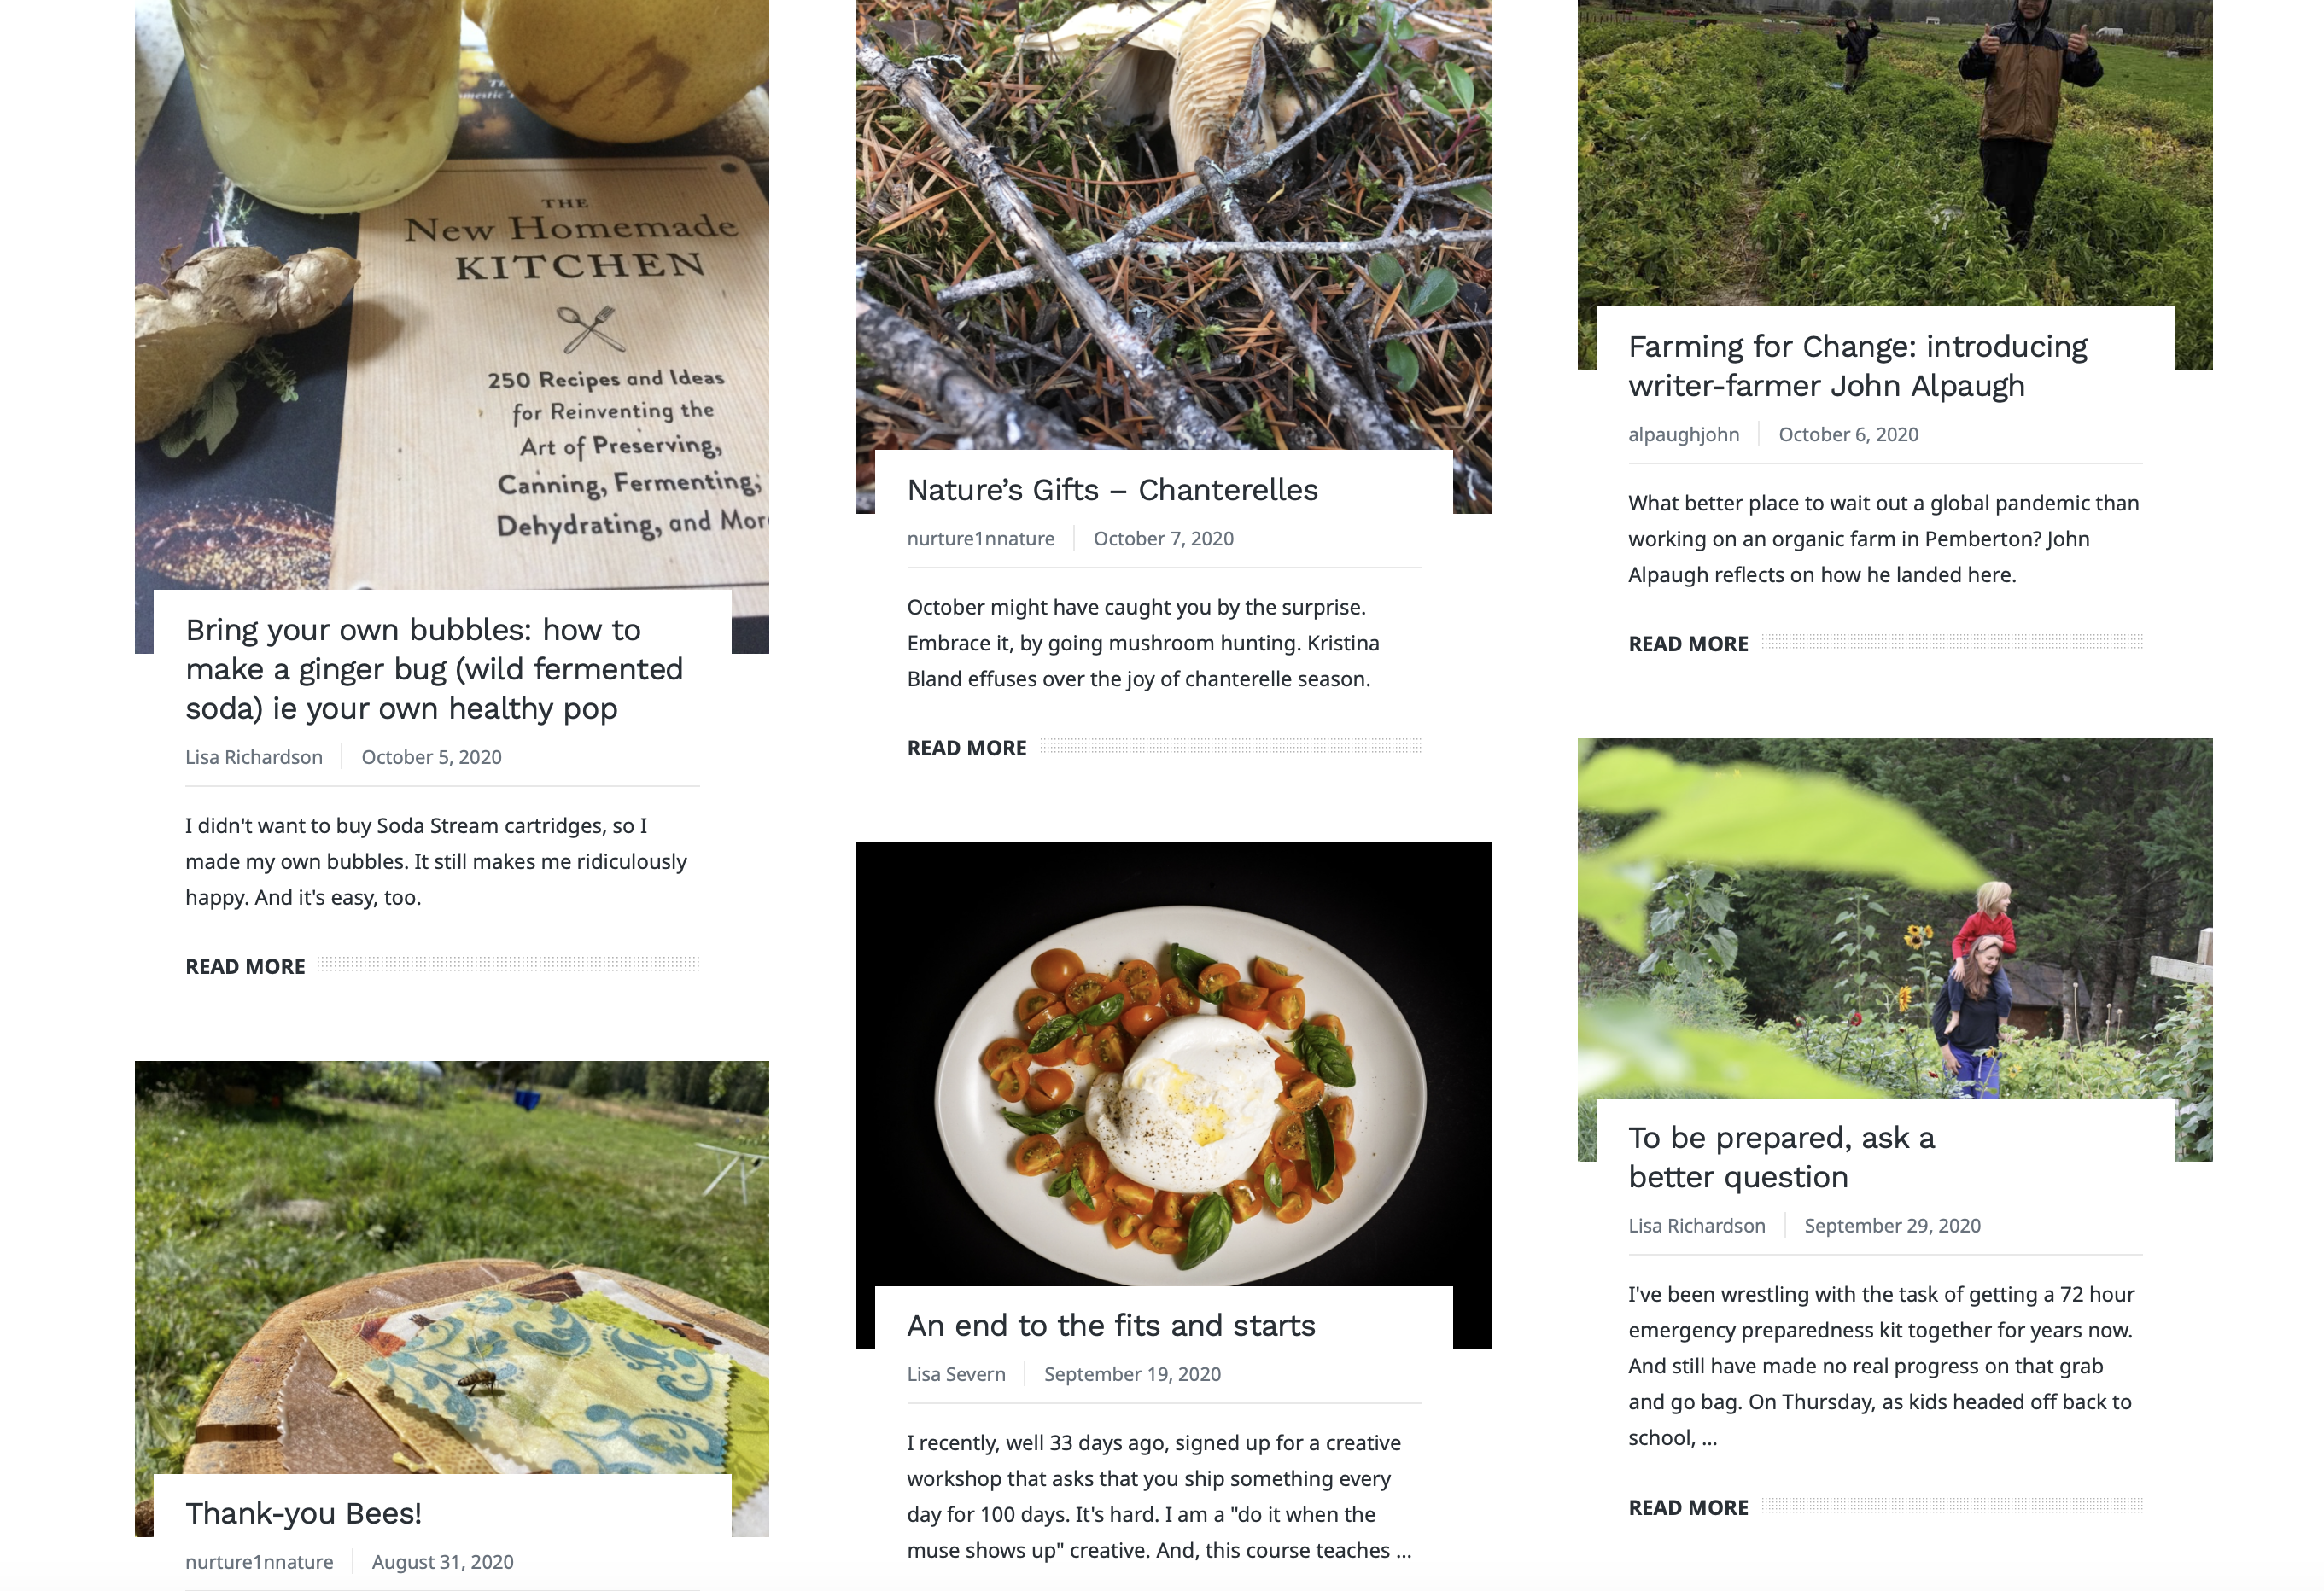
Task: Click the tomato burrata plate photo
Action: coord(1173,1065)
